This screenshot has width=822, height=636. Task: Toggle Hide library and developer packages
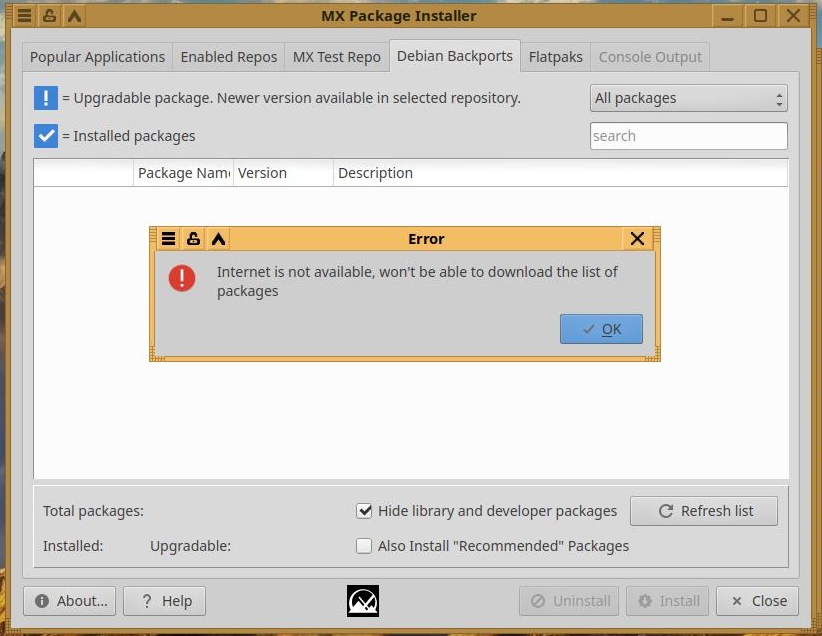tap(364, 511)
